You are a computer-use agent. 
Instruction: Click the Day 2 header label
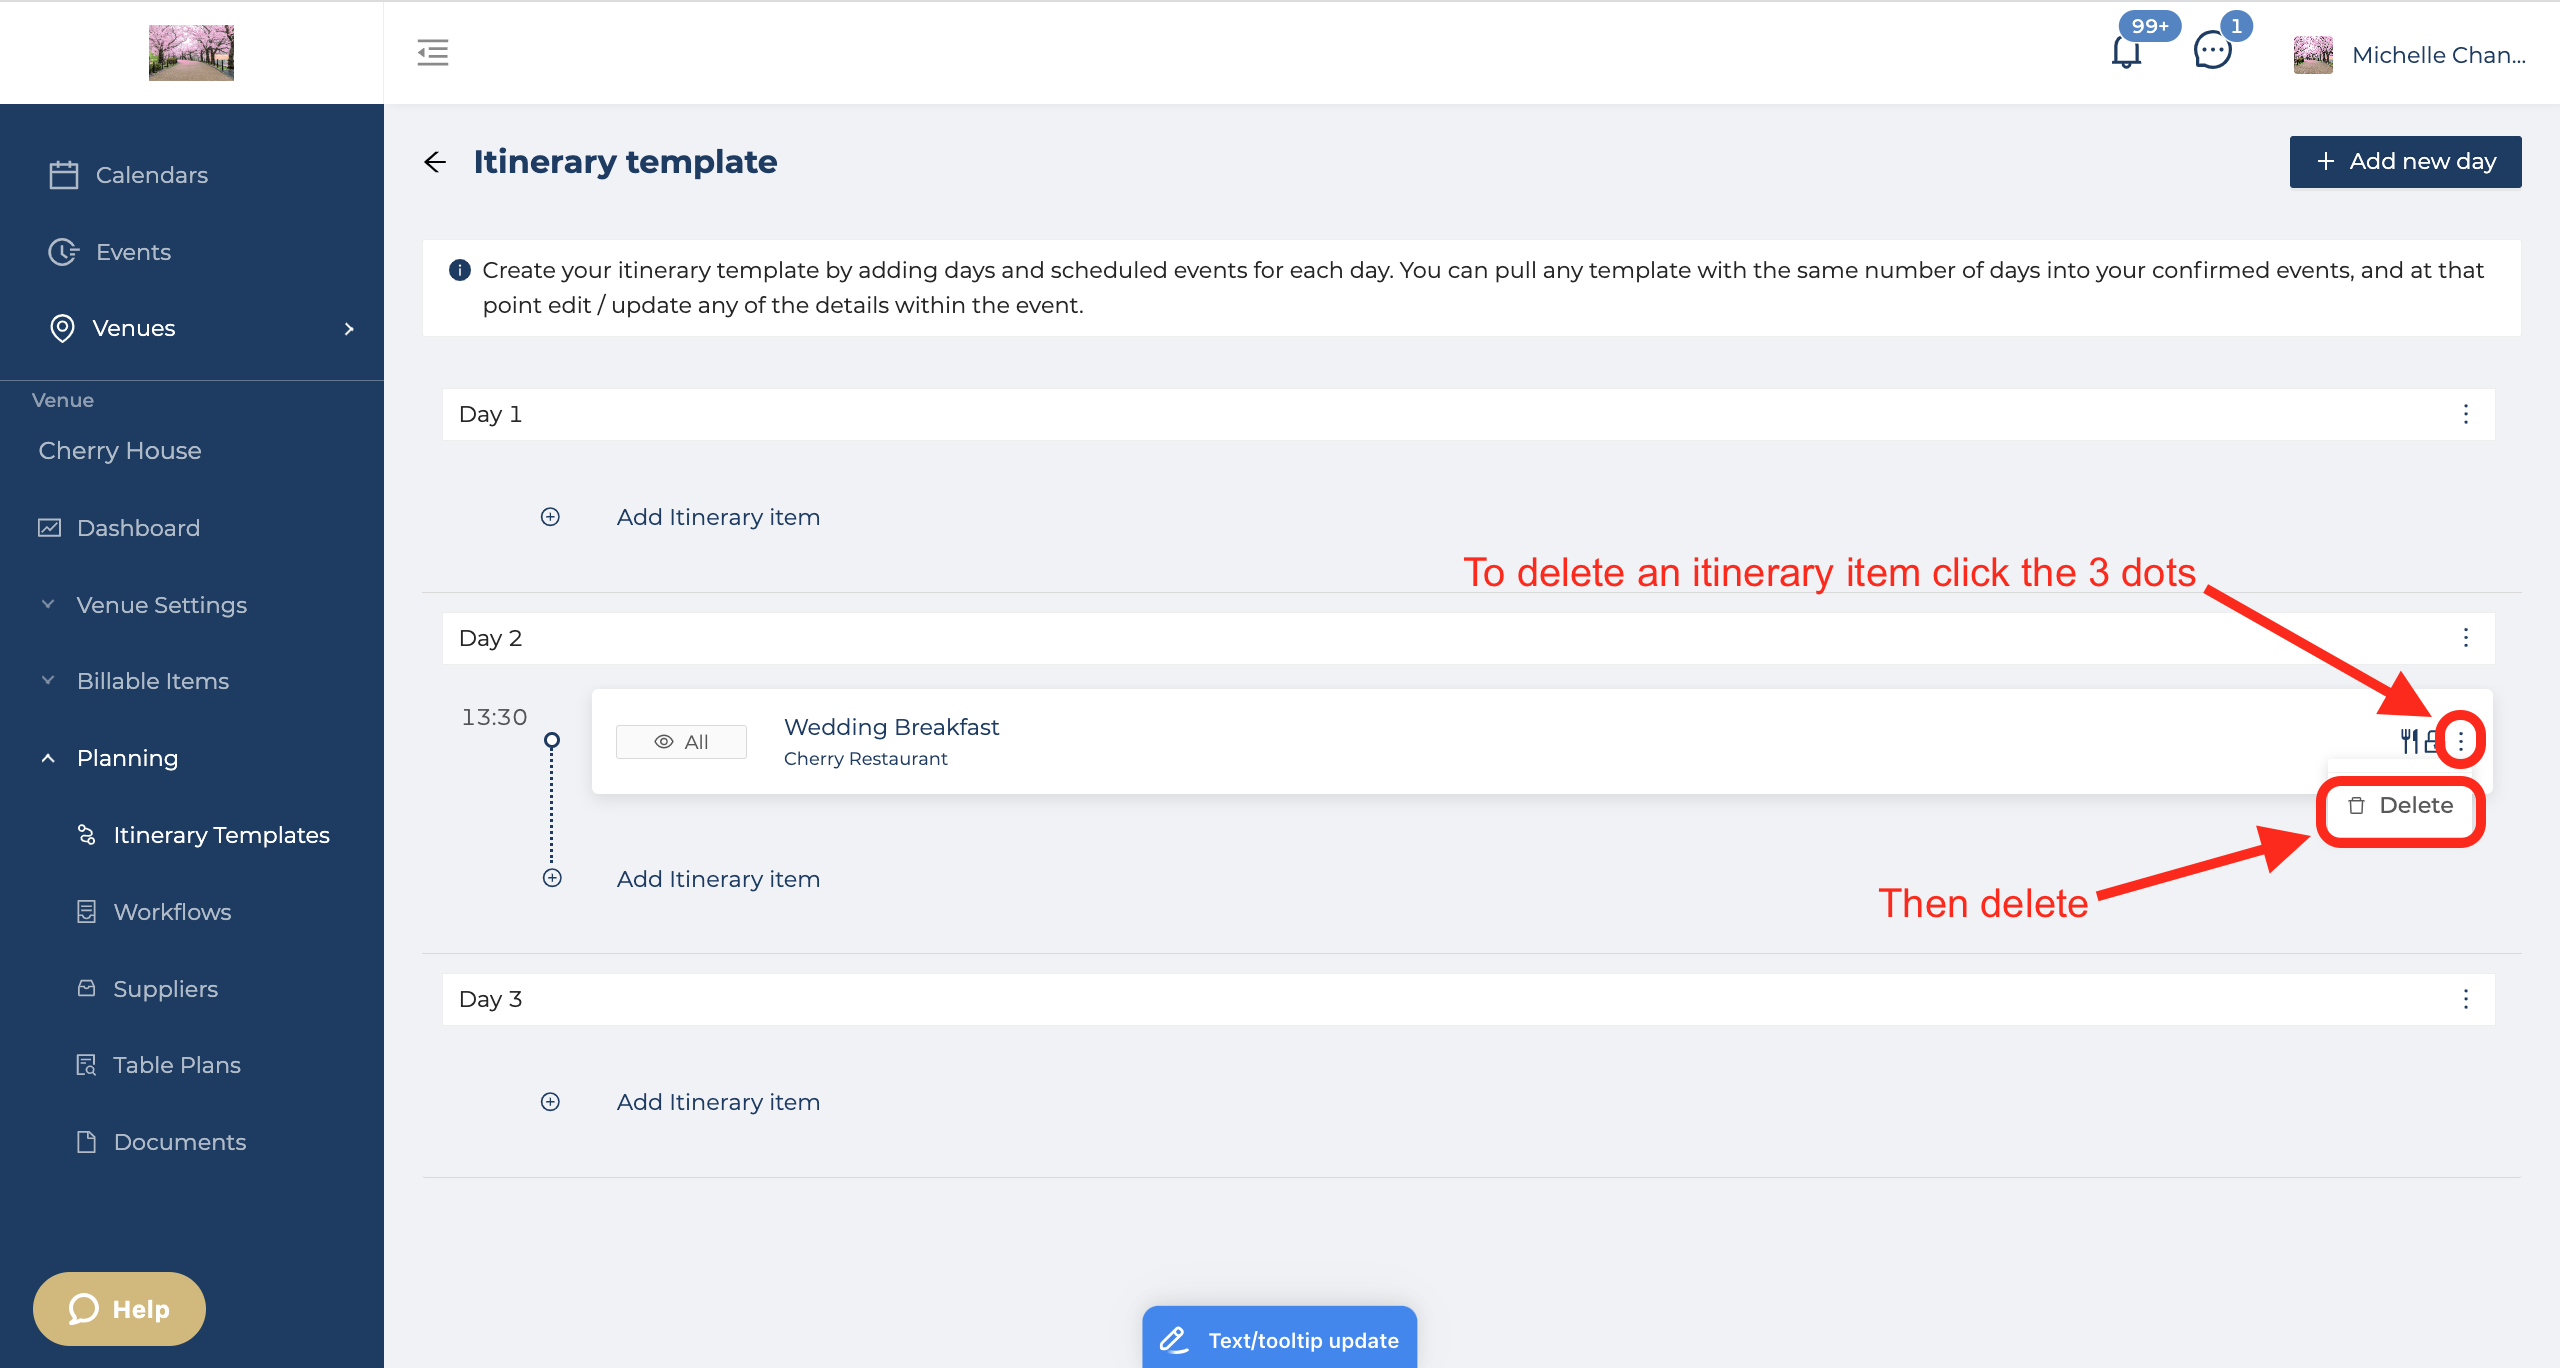click(490, 638)
